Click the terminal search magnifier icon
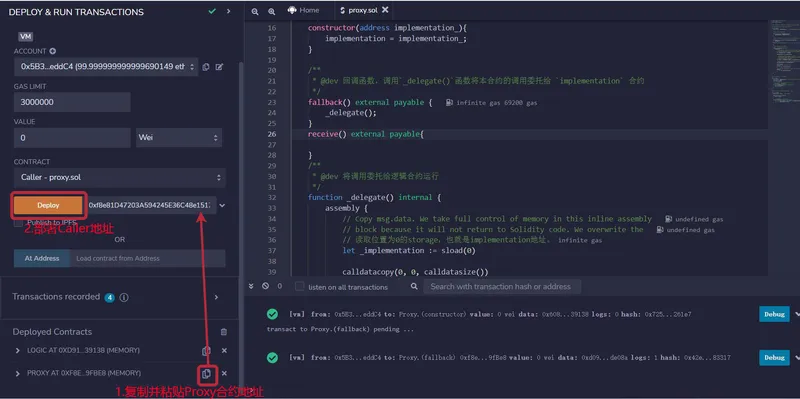 (414, 287)
